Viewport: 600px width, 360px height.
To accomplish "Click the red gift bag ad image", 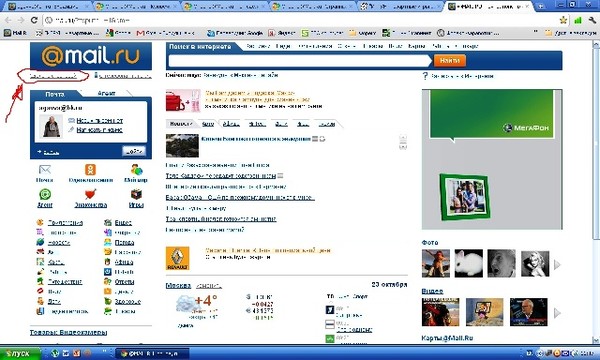I will pyautogui.click(x=183, y=101).
